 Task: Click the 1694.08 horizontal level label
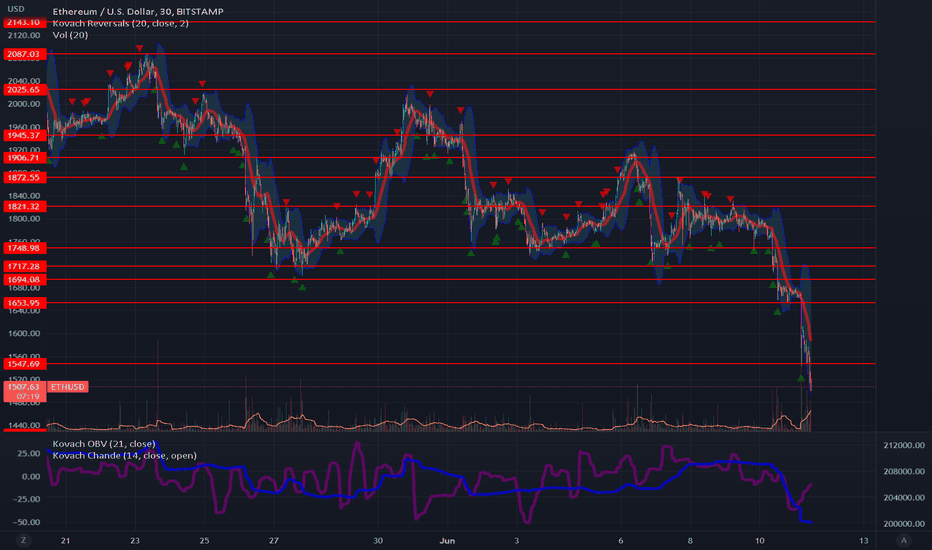click(24, 279)
